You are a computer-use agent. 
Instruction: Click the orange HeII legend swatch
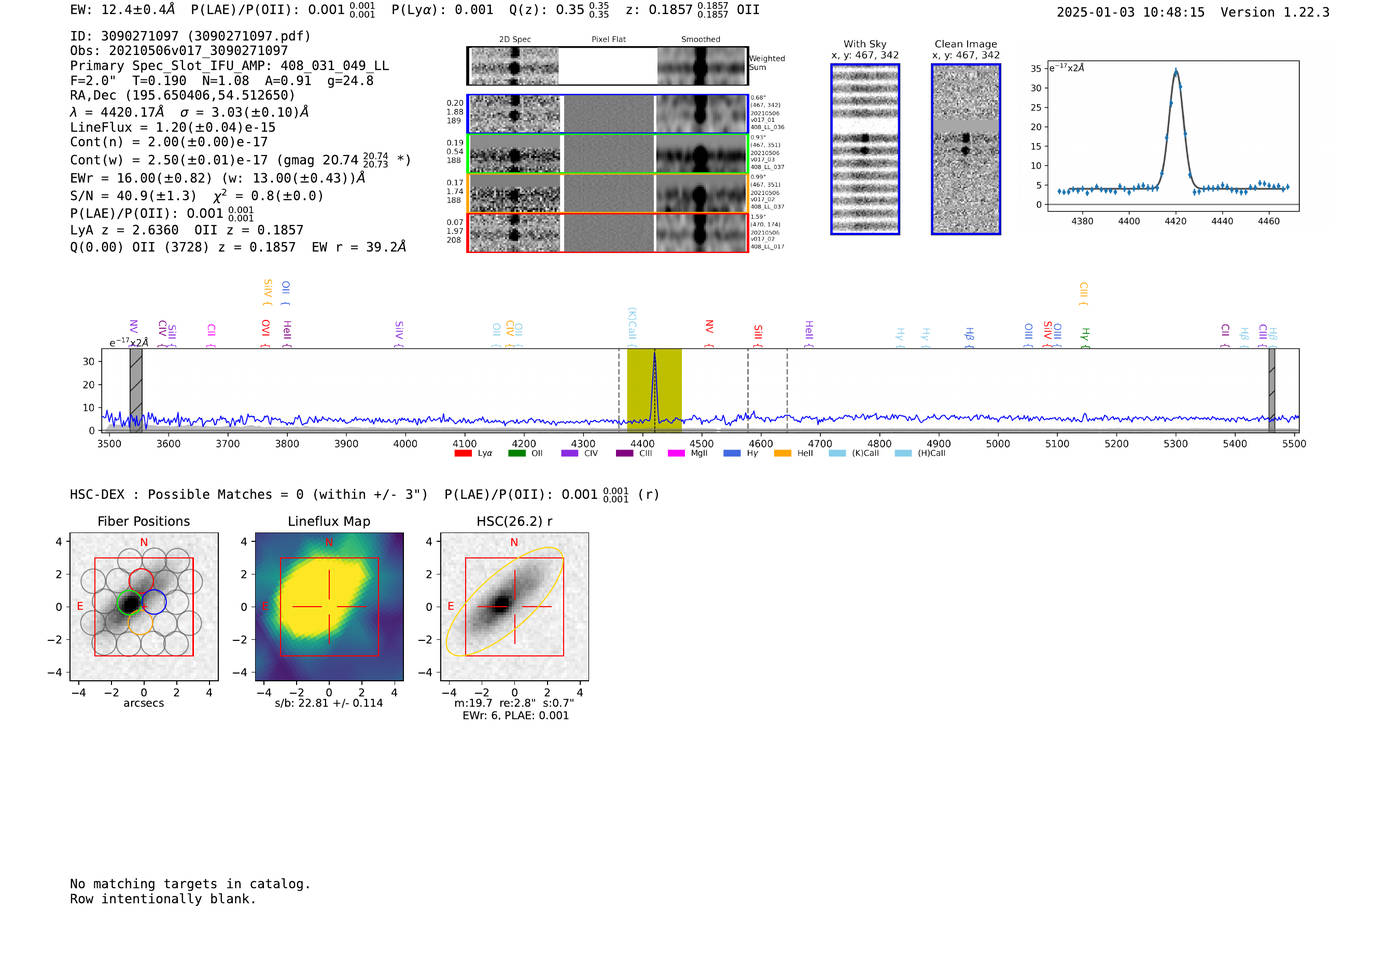[x=782, y=453]
